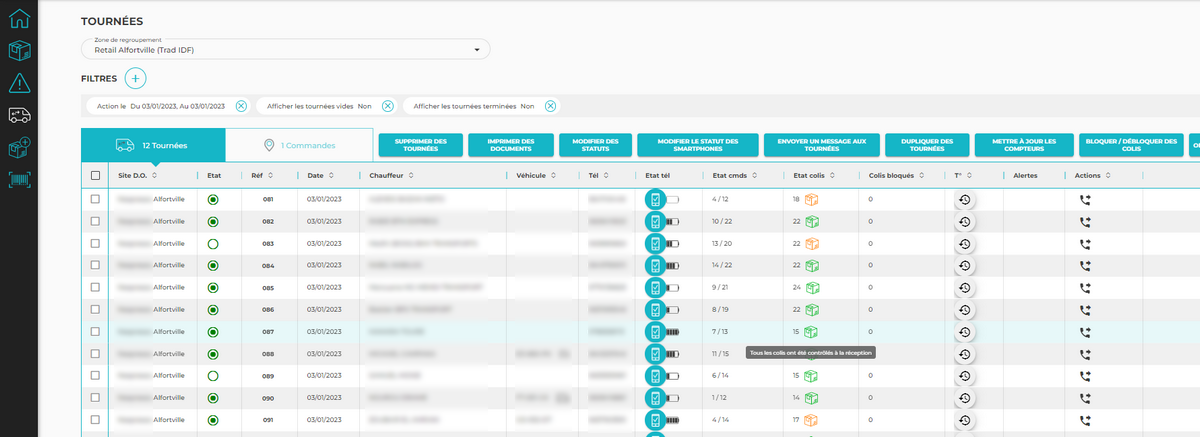1200x437 pixels.
Task: Open the delivery truck sidebar icon
Action: 19,115
